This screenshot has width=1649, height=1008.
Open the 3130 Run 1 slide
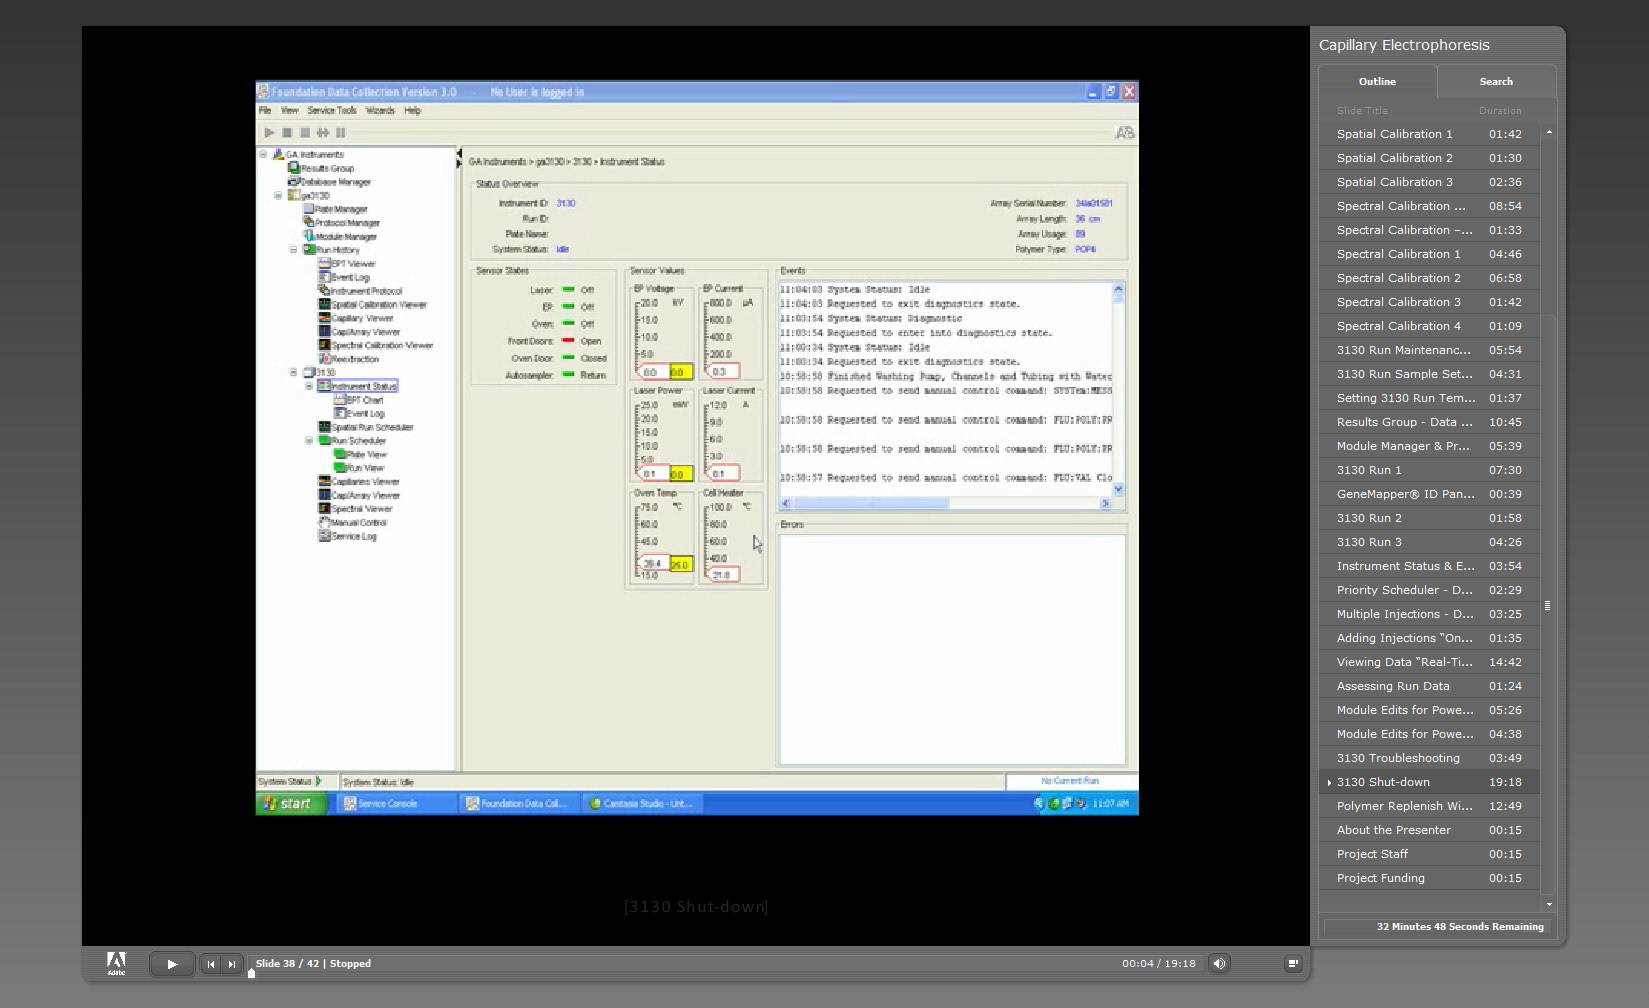pyautogui.click(x=1429, y=470)
